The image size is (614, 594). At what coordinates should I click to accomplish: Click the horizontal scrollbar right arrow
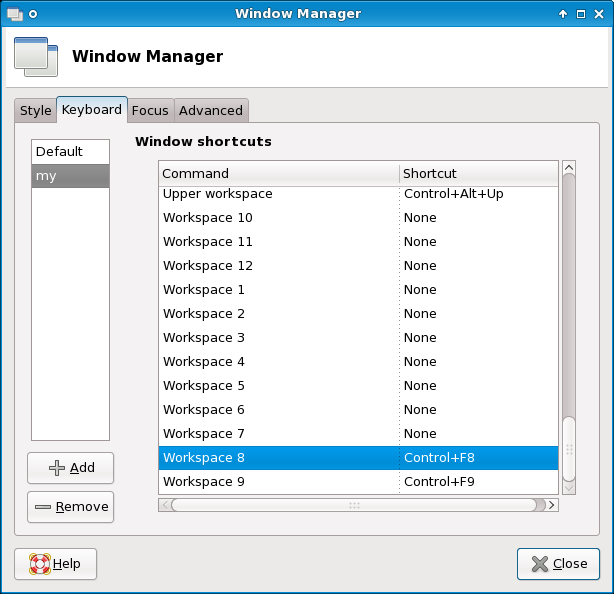552,505
